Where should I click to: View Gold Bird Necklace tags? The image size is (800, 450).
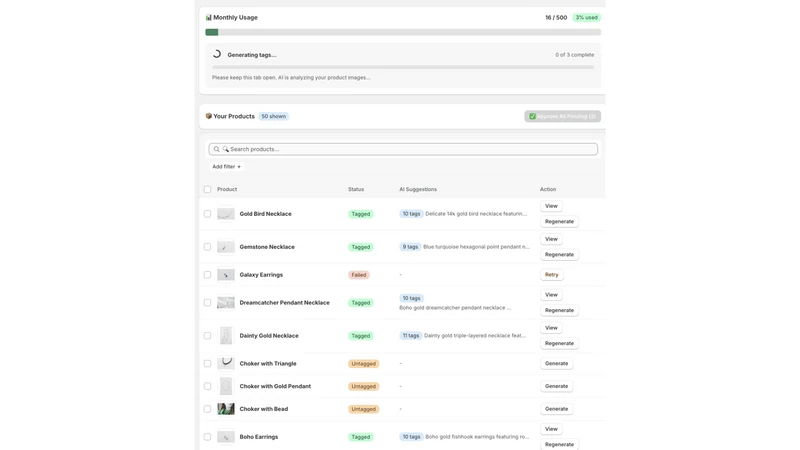click(x=551, y=206)
